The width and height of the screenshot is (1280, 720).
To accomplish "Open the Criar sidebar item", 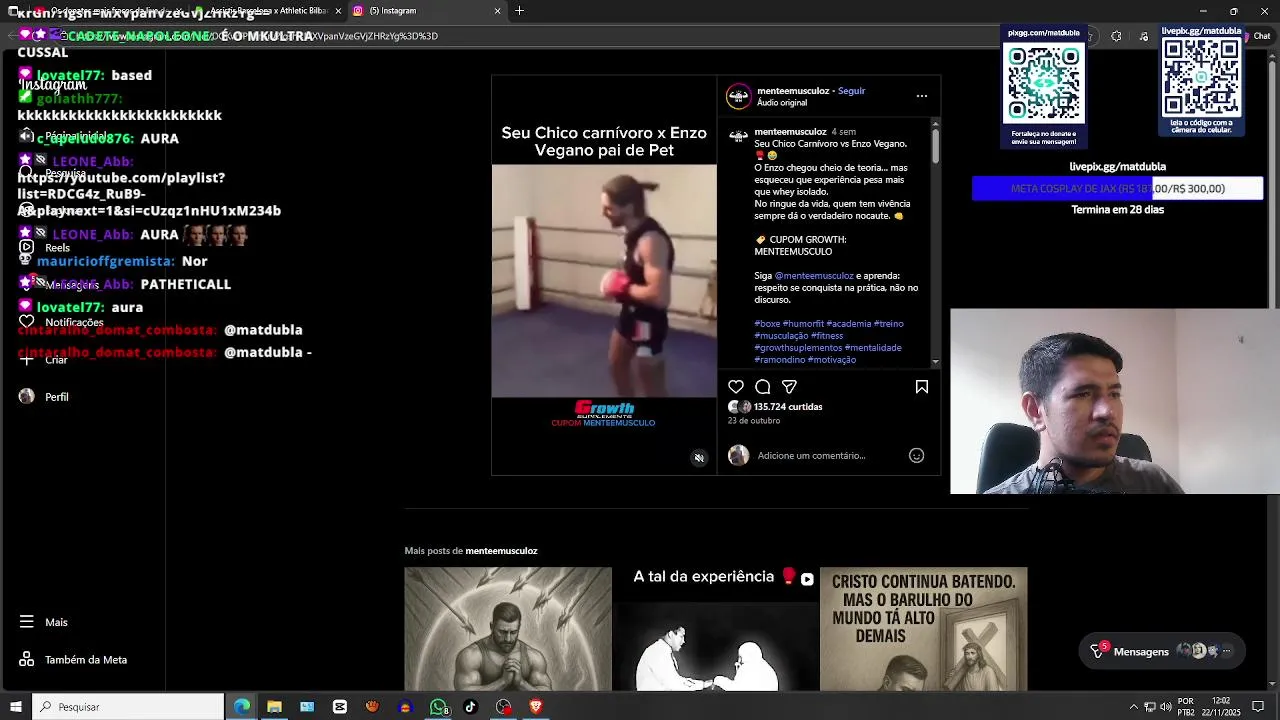I will 42,359.
